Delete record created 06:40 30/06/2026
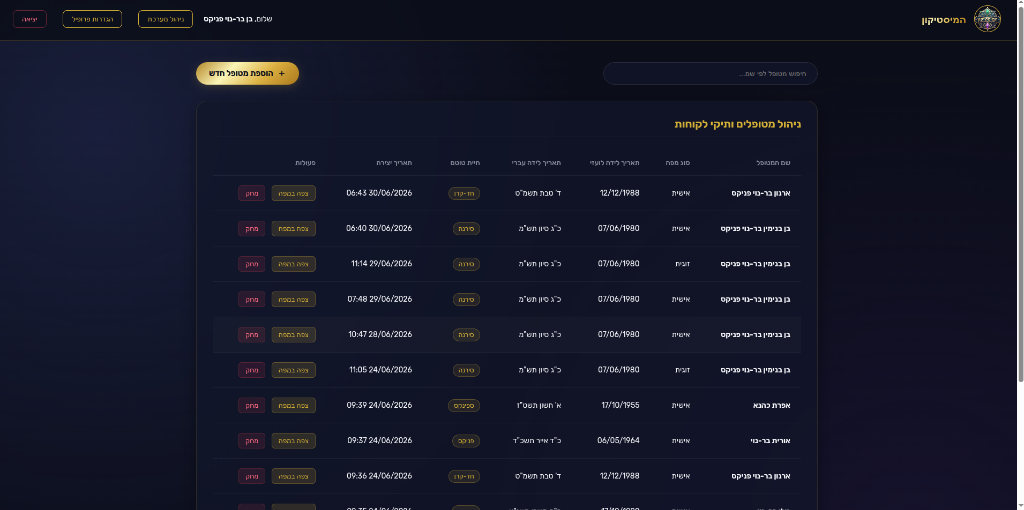The height and width of the screenshot is (510, 1024). pyautogui.click(x=251, y=229)
